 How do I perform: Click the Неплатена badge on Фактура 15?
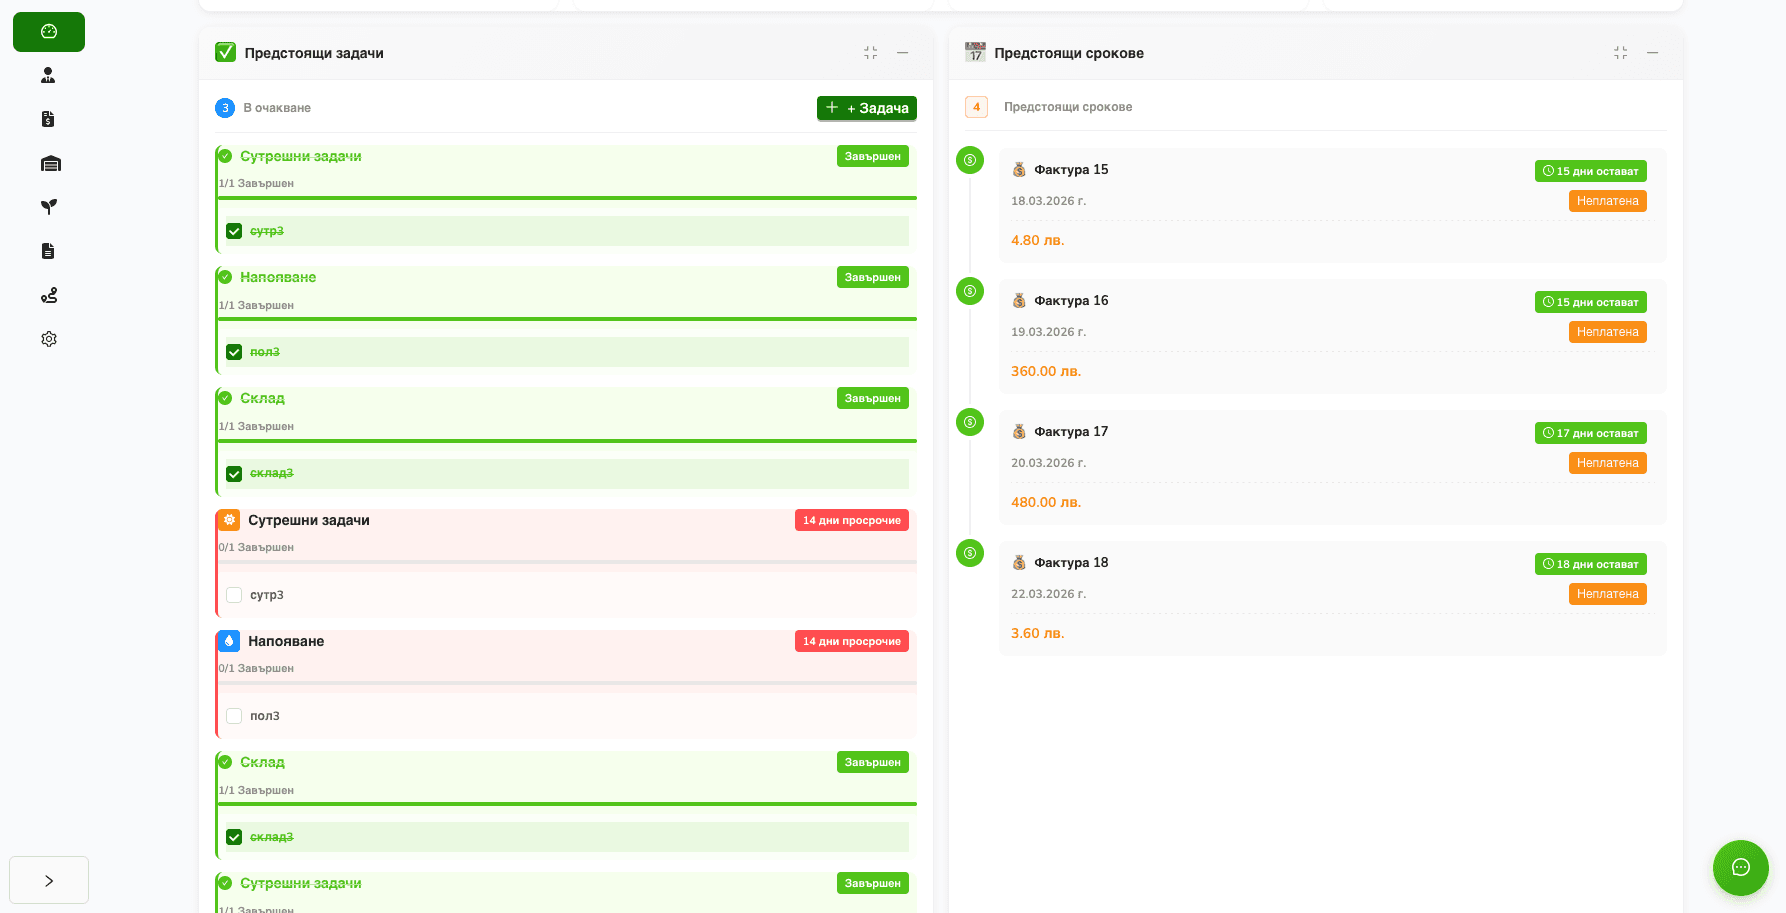[x=1607, y=201]
